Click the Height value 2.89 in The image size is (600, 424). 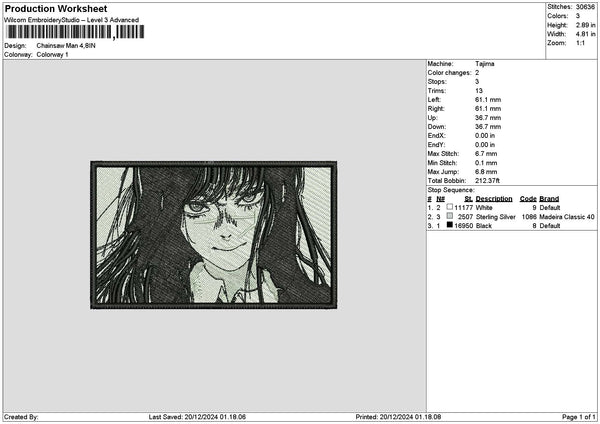[x=585, y=25]
